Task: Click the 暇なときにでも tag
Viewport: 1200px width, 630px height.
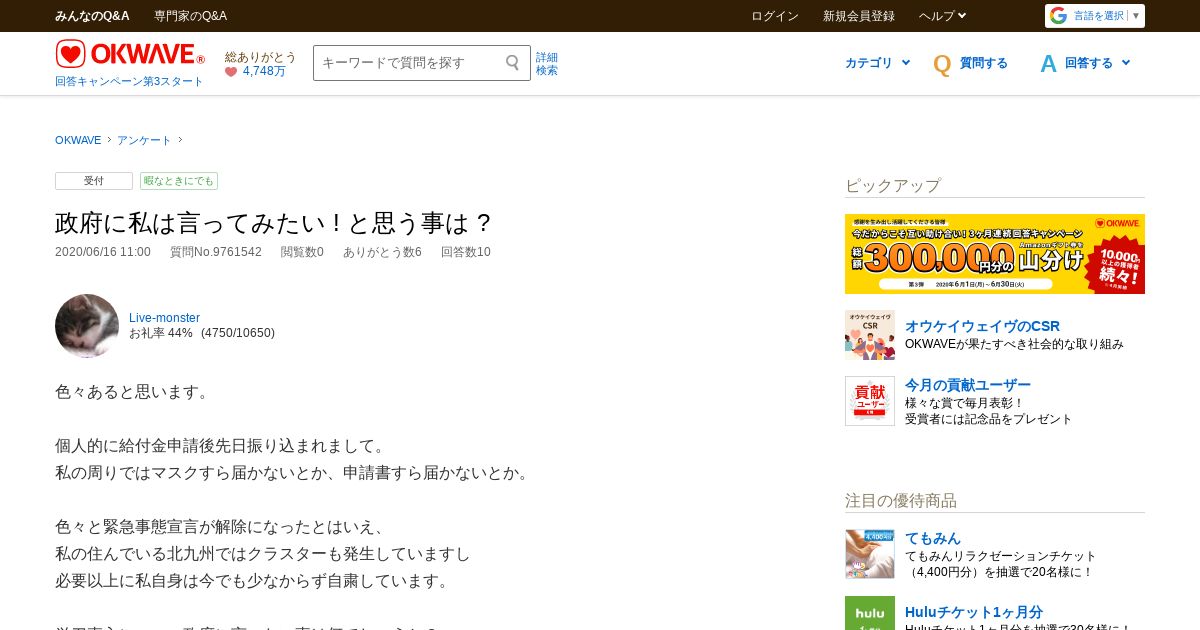Action: [179, 181]
